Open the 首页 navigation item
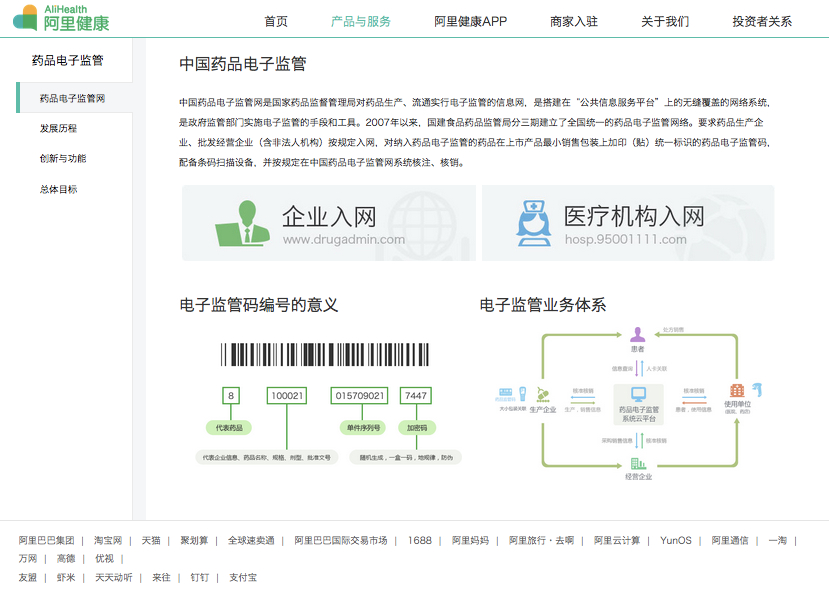This screenshot has width=829, height=590. click(x=276, y=22)
